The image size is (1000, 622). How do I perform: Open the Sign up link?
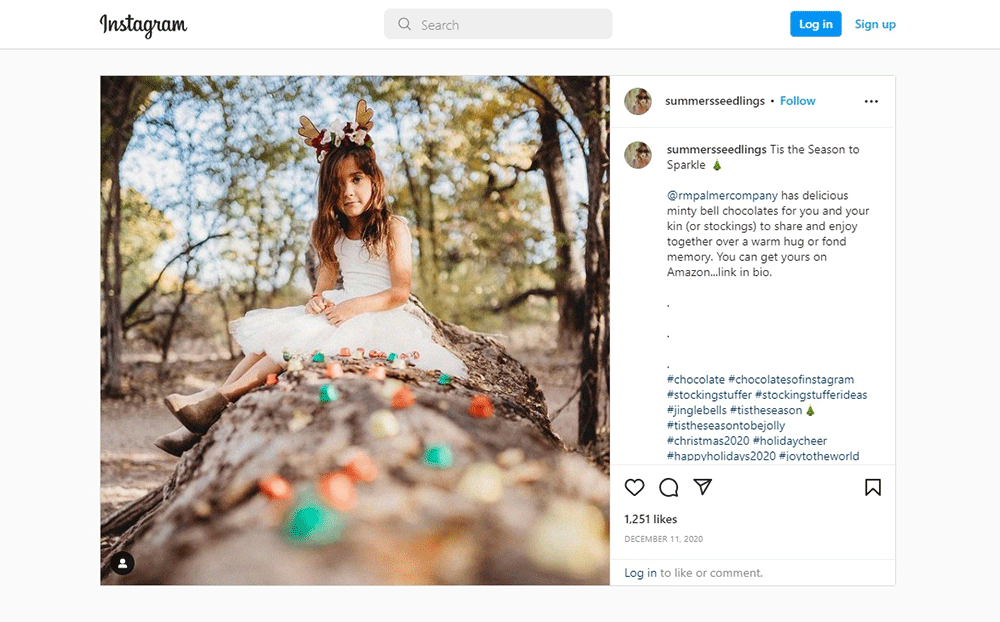point(875,25)
